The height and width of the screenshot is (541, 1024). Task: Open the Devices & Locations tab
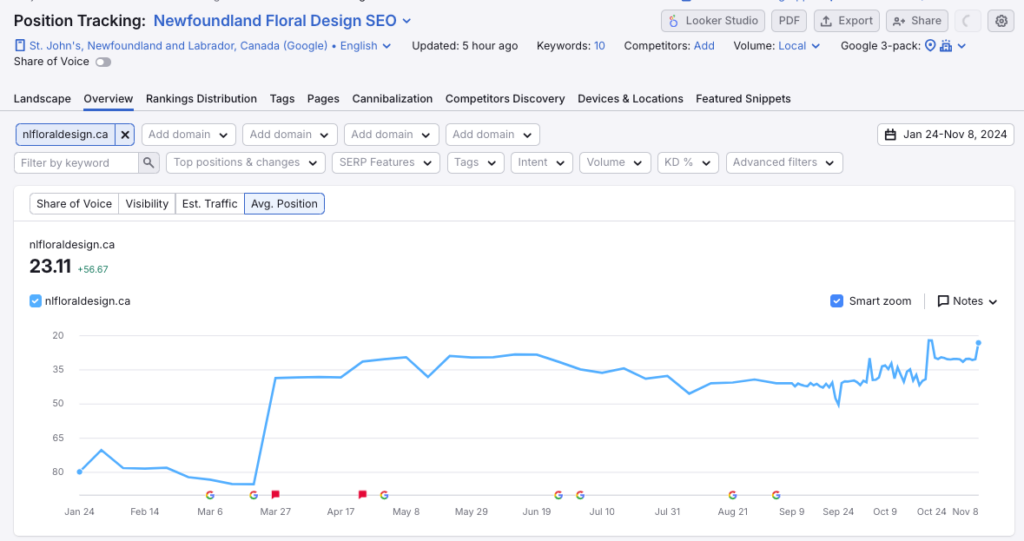(630, 99)
